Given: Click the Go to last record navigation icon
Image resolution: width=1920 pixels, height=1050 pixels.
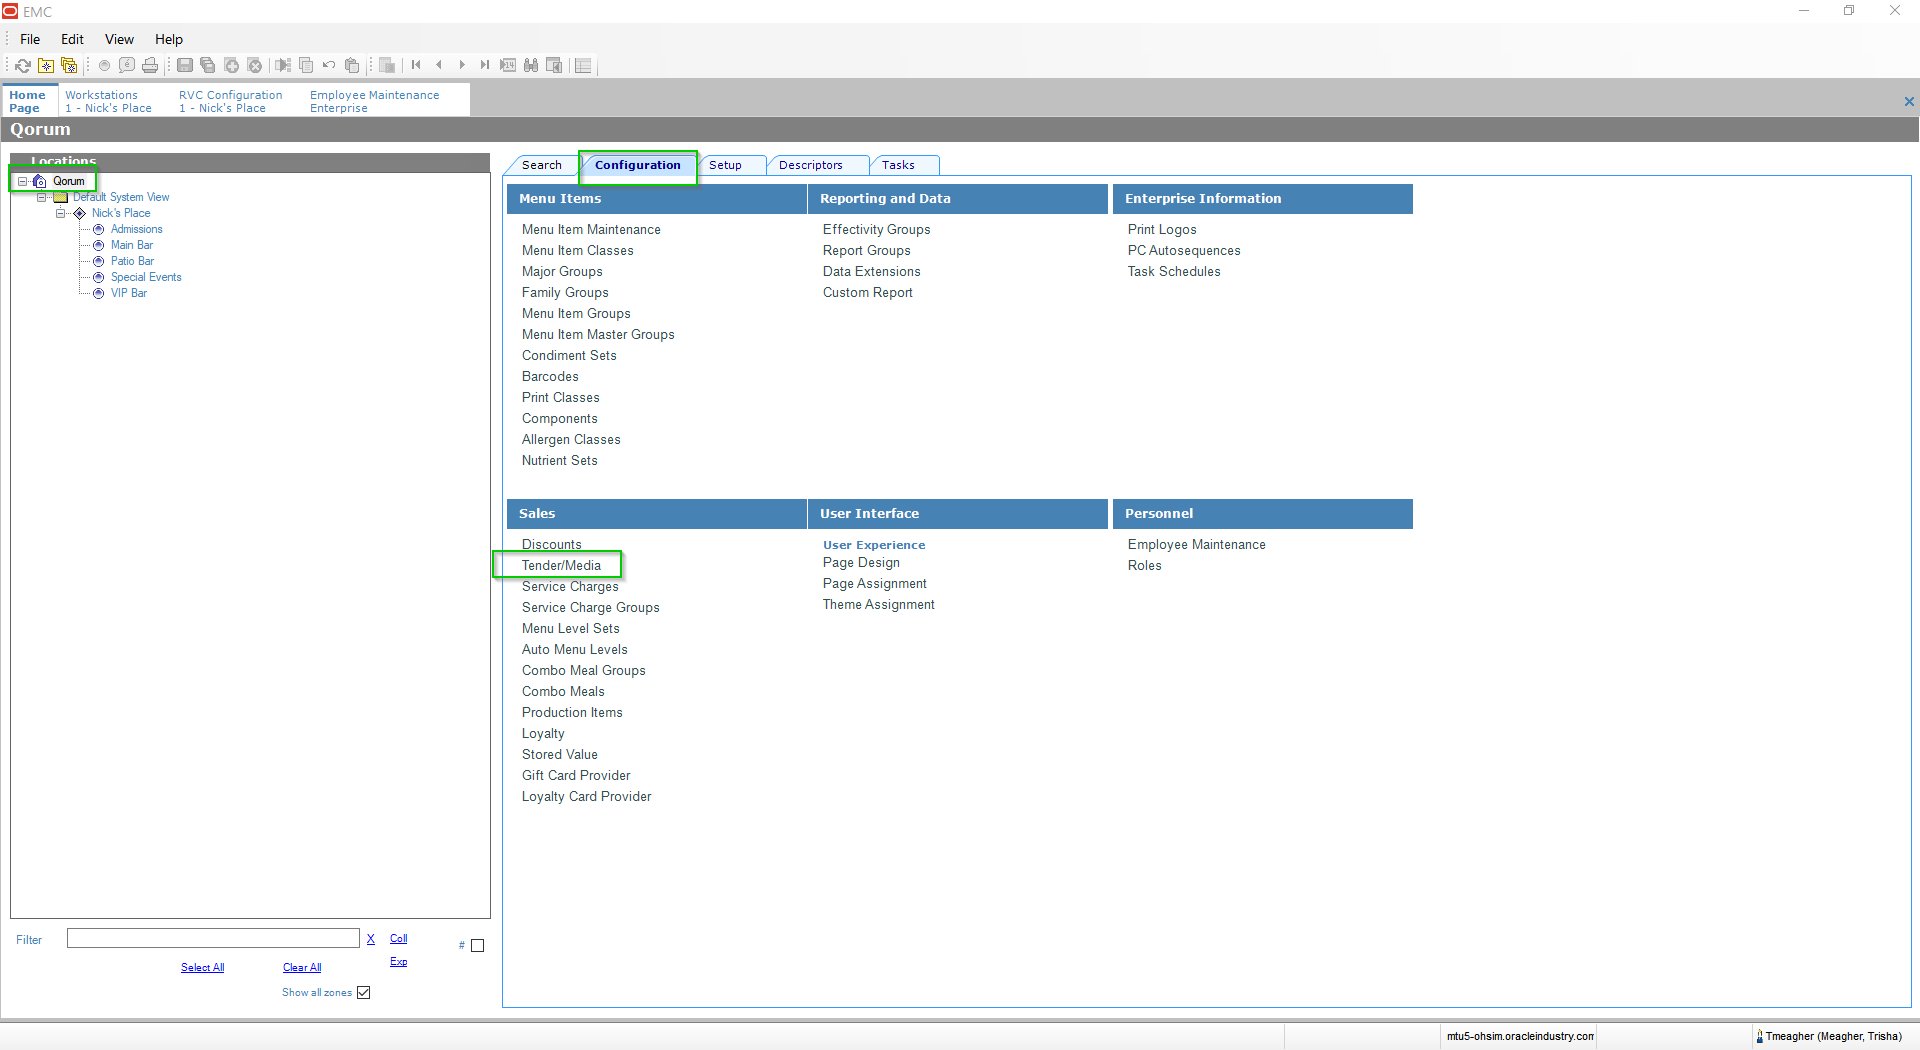Looking at the screenshot, I should (x=484, y=65).
